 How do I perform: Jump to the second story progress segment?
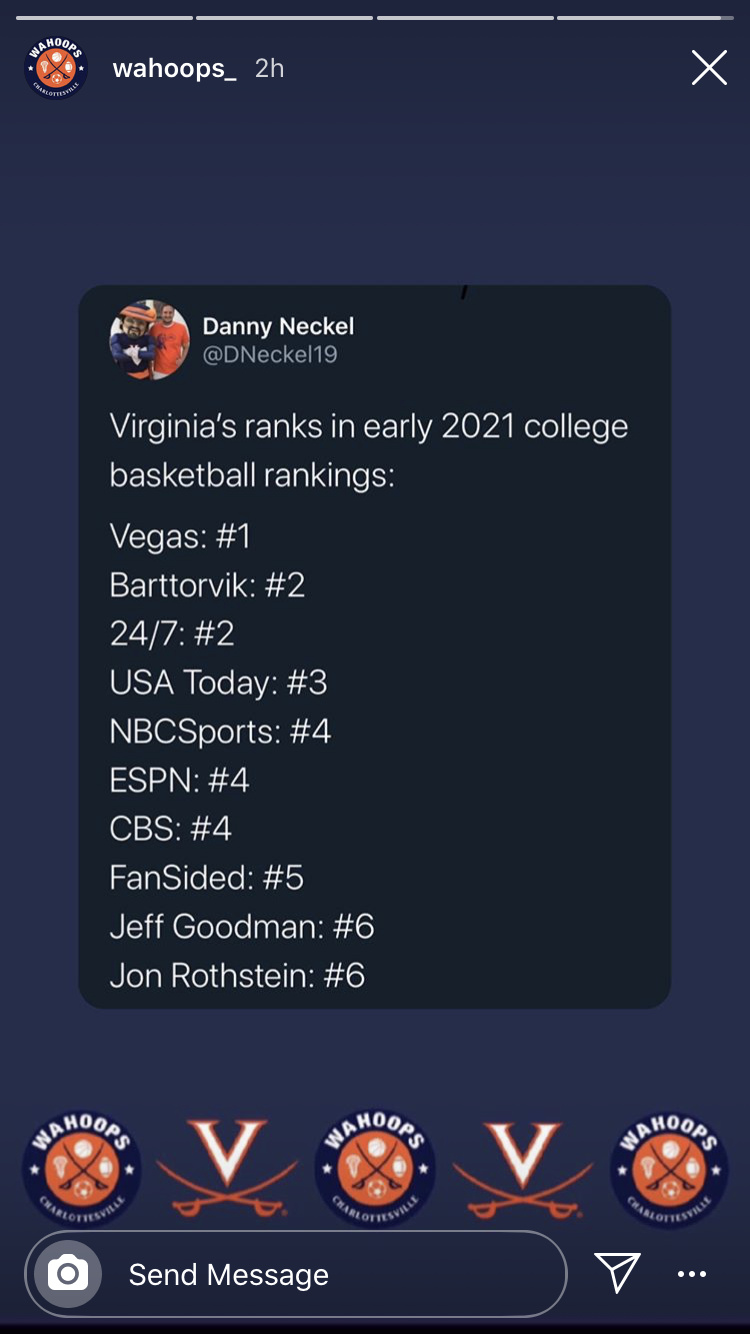(x=284, y=17)
